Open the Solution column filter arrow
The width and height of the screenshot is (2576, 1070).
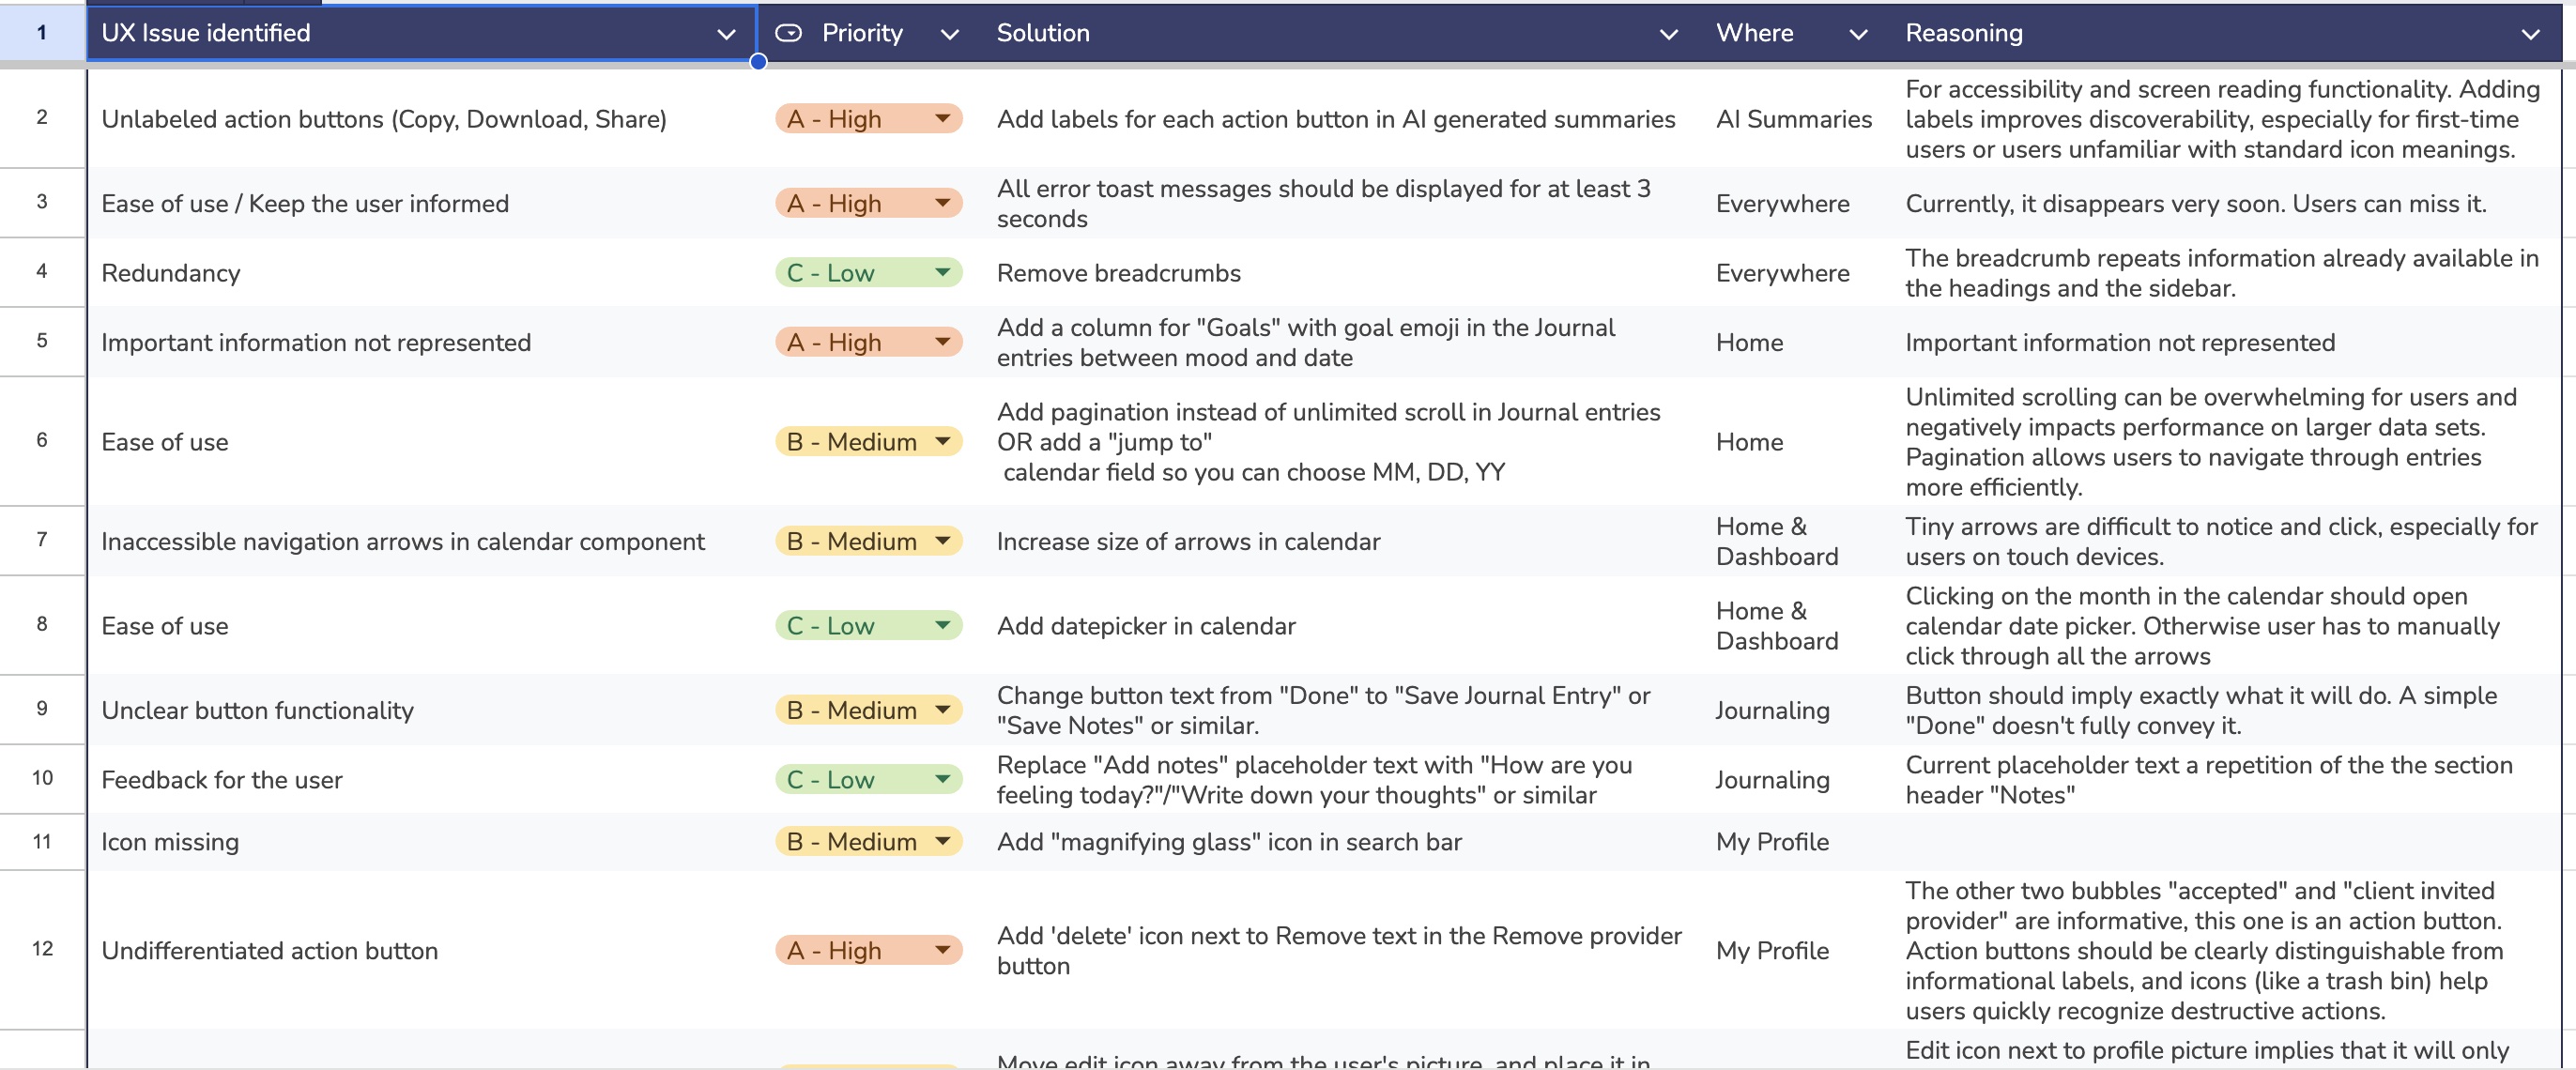[1668, 34]
